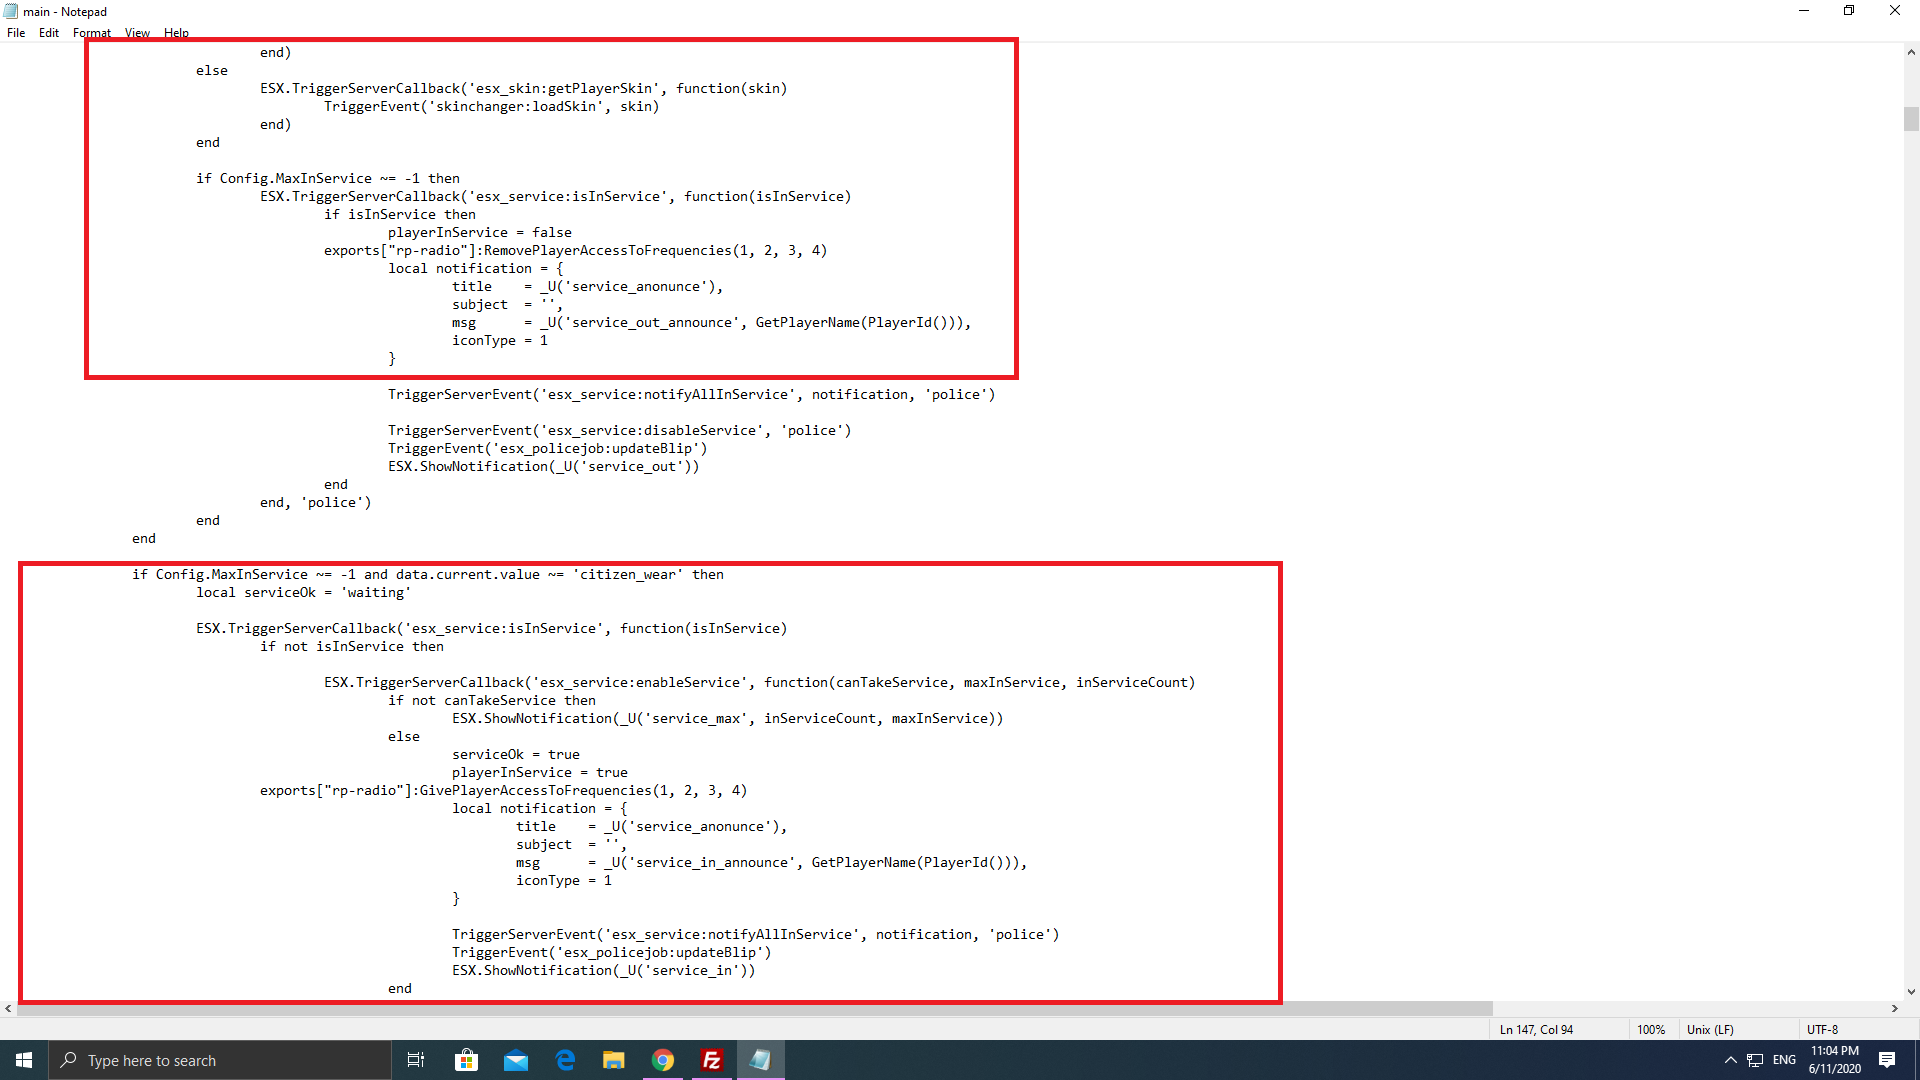Open the File menu

(x=16, y=33)
